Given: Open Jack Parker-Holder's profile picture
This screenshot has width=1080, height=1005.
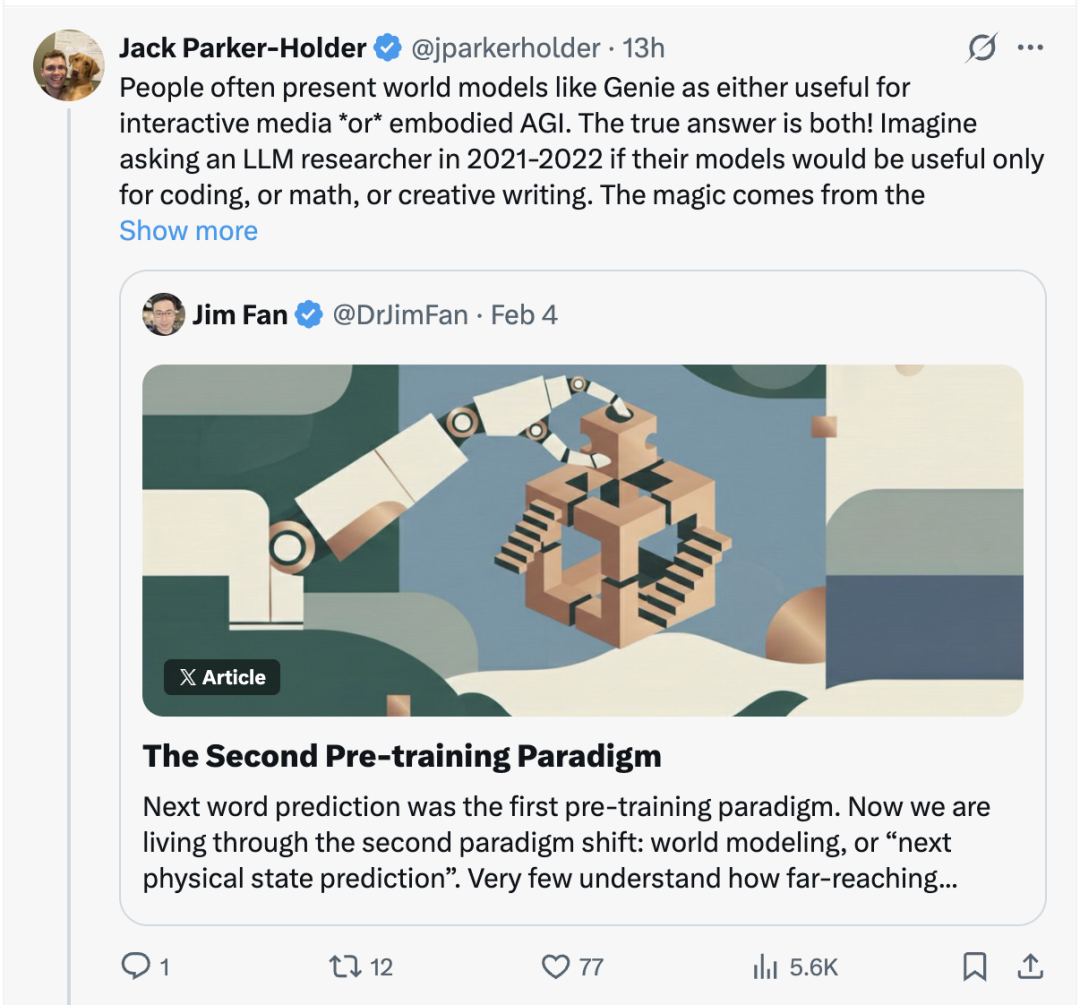Looking at the screenshot, I should [x=69, y=65].
